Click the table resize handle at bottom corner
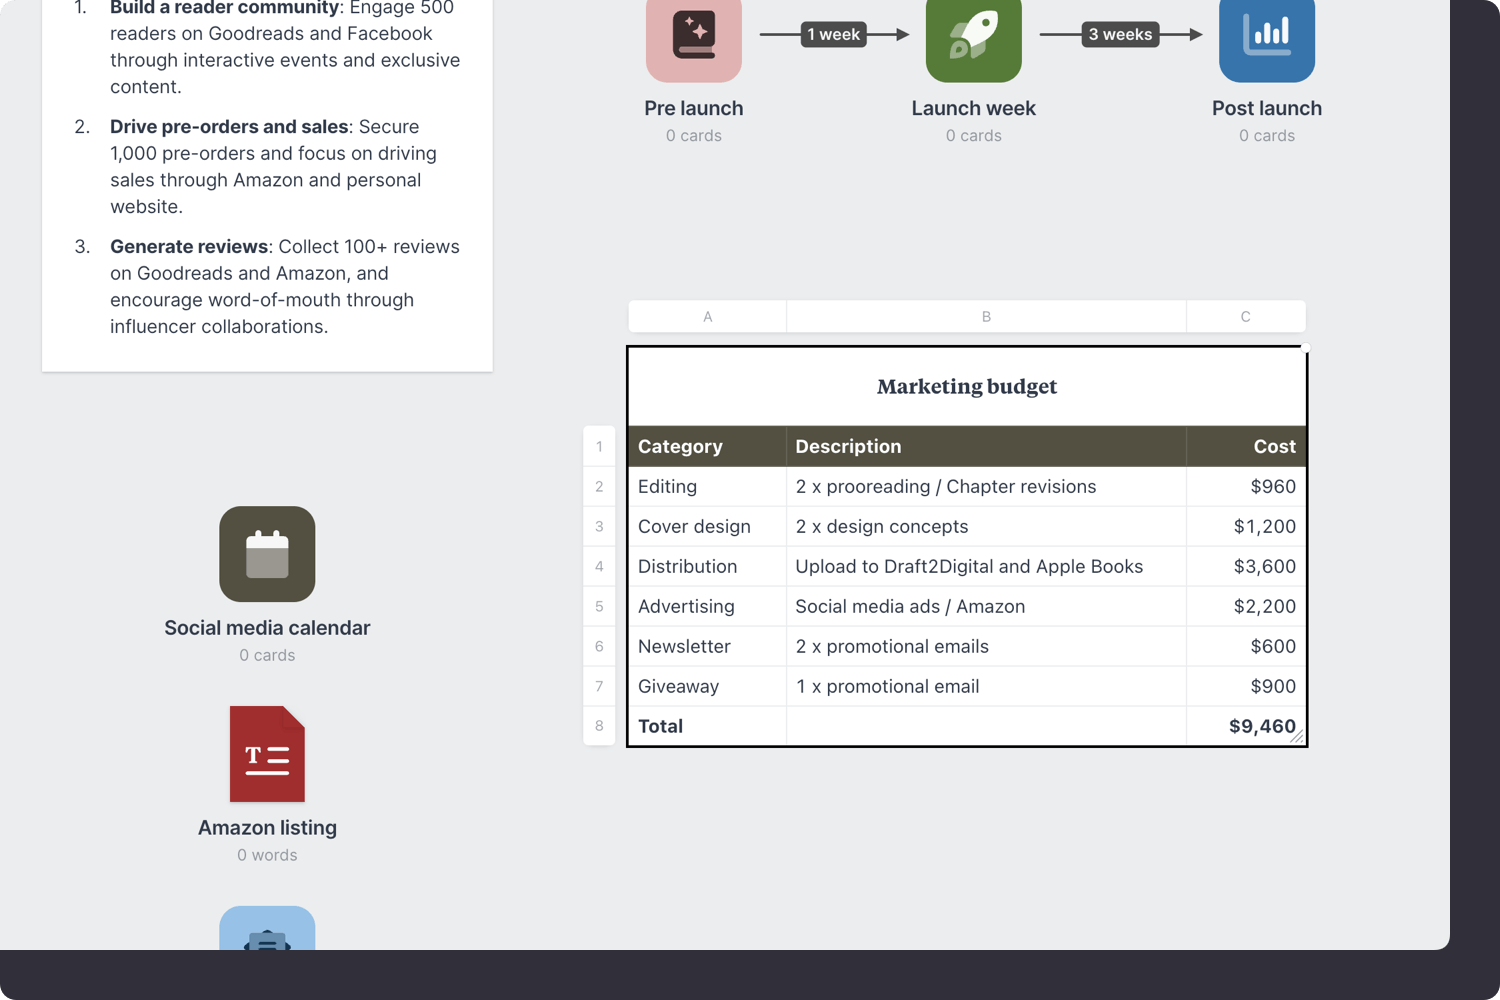The image size is (1500, 1000). point(1297,737)
